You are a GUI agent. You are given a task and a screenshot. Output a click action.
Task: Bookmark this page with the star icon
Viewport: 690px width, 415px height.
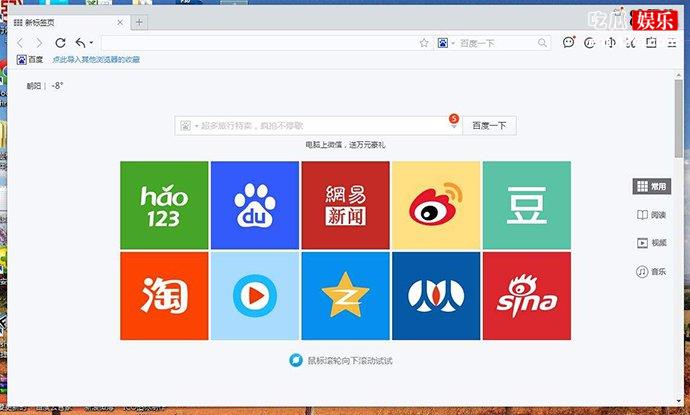(424, 43)
